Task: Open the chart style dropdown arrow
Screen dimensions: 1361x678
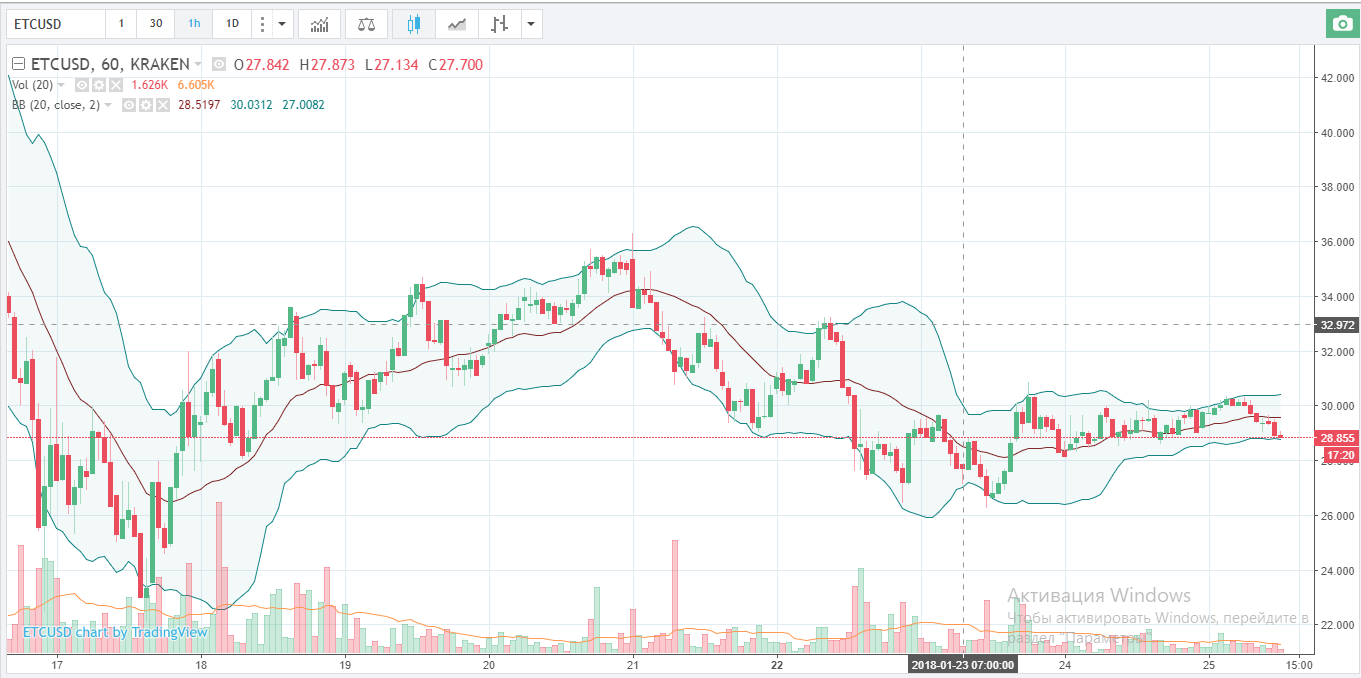Action: point(530,23)
